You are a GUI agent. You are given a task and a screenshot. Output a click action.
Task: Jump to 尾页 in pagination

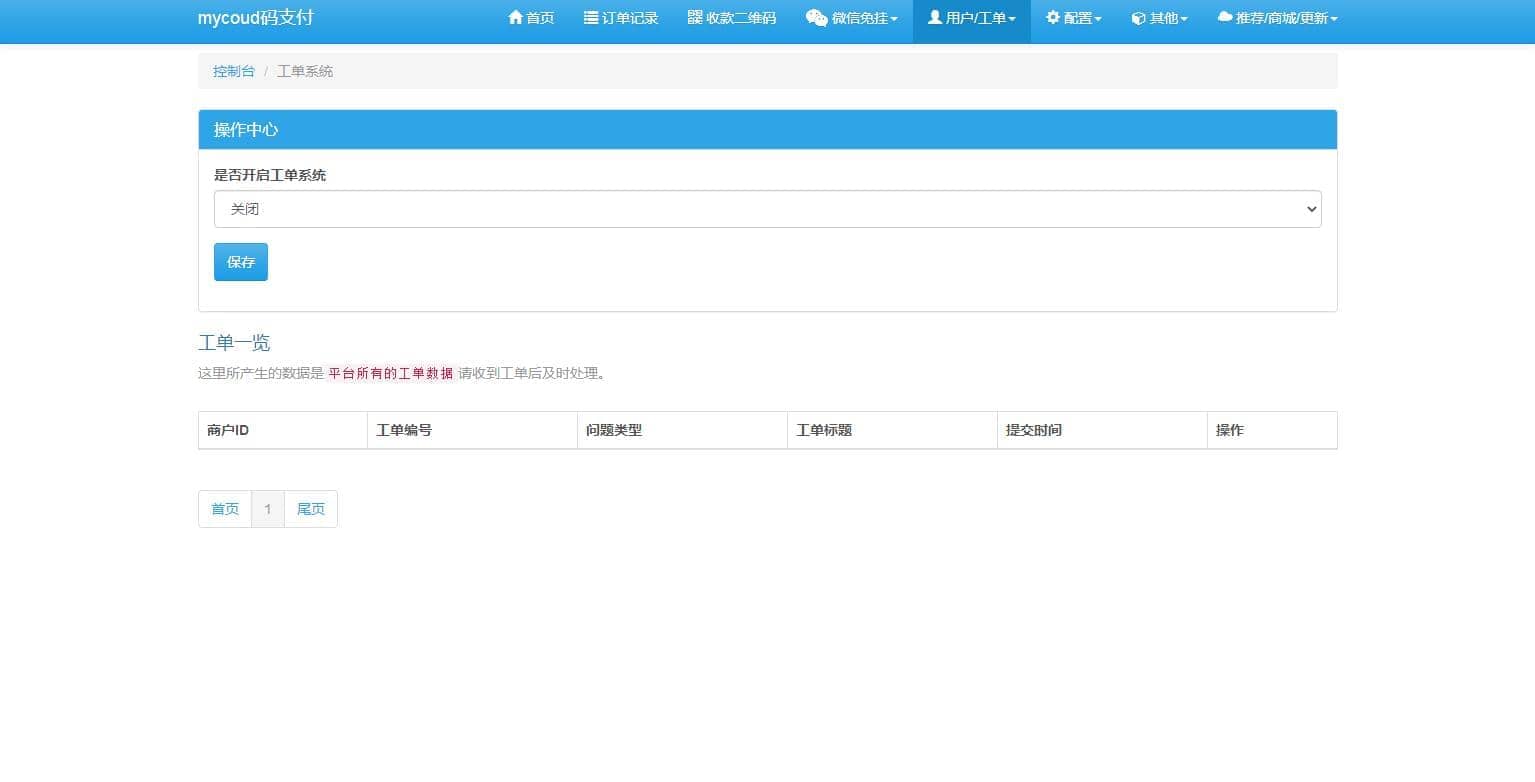[311, 509]
